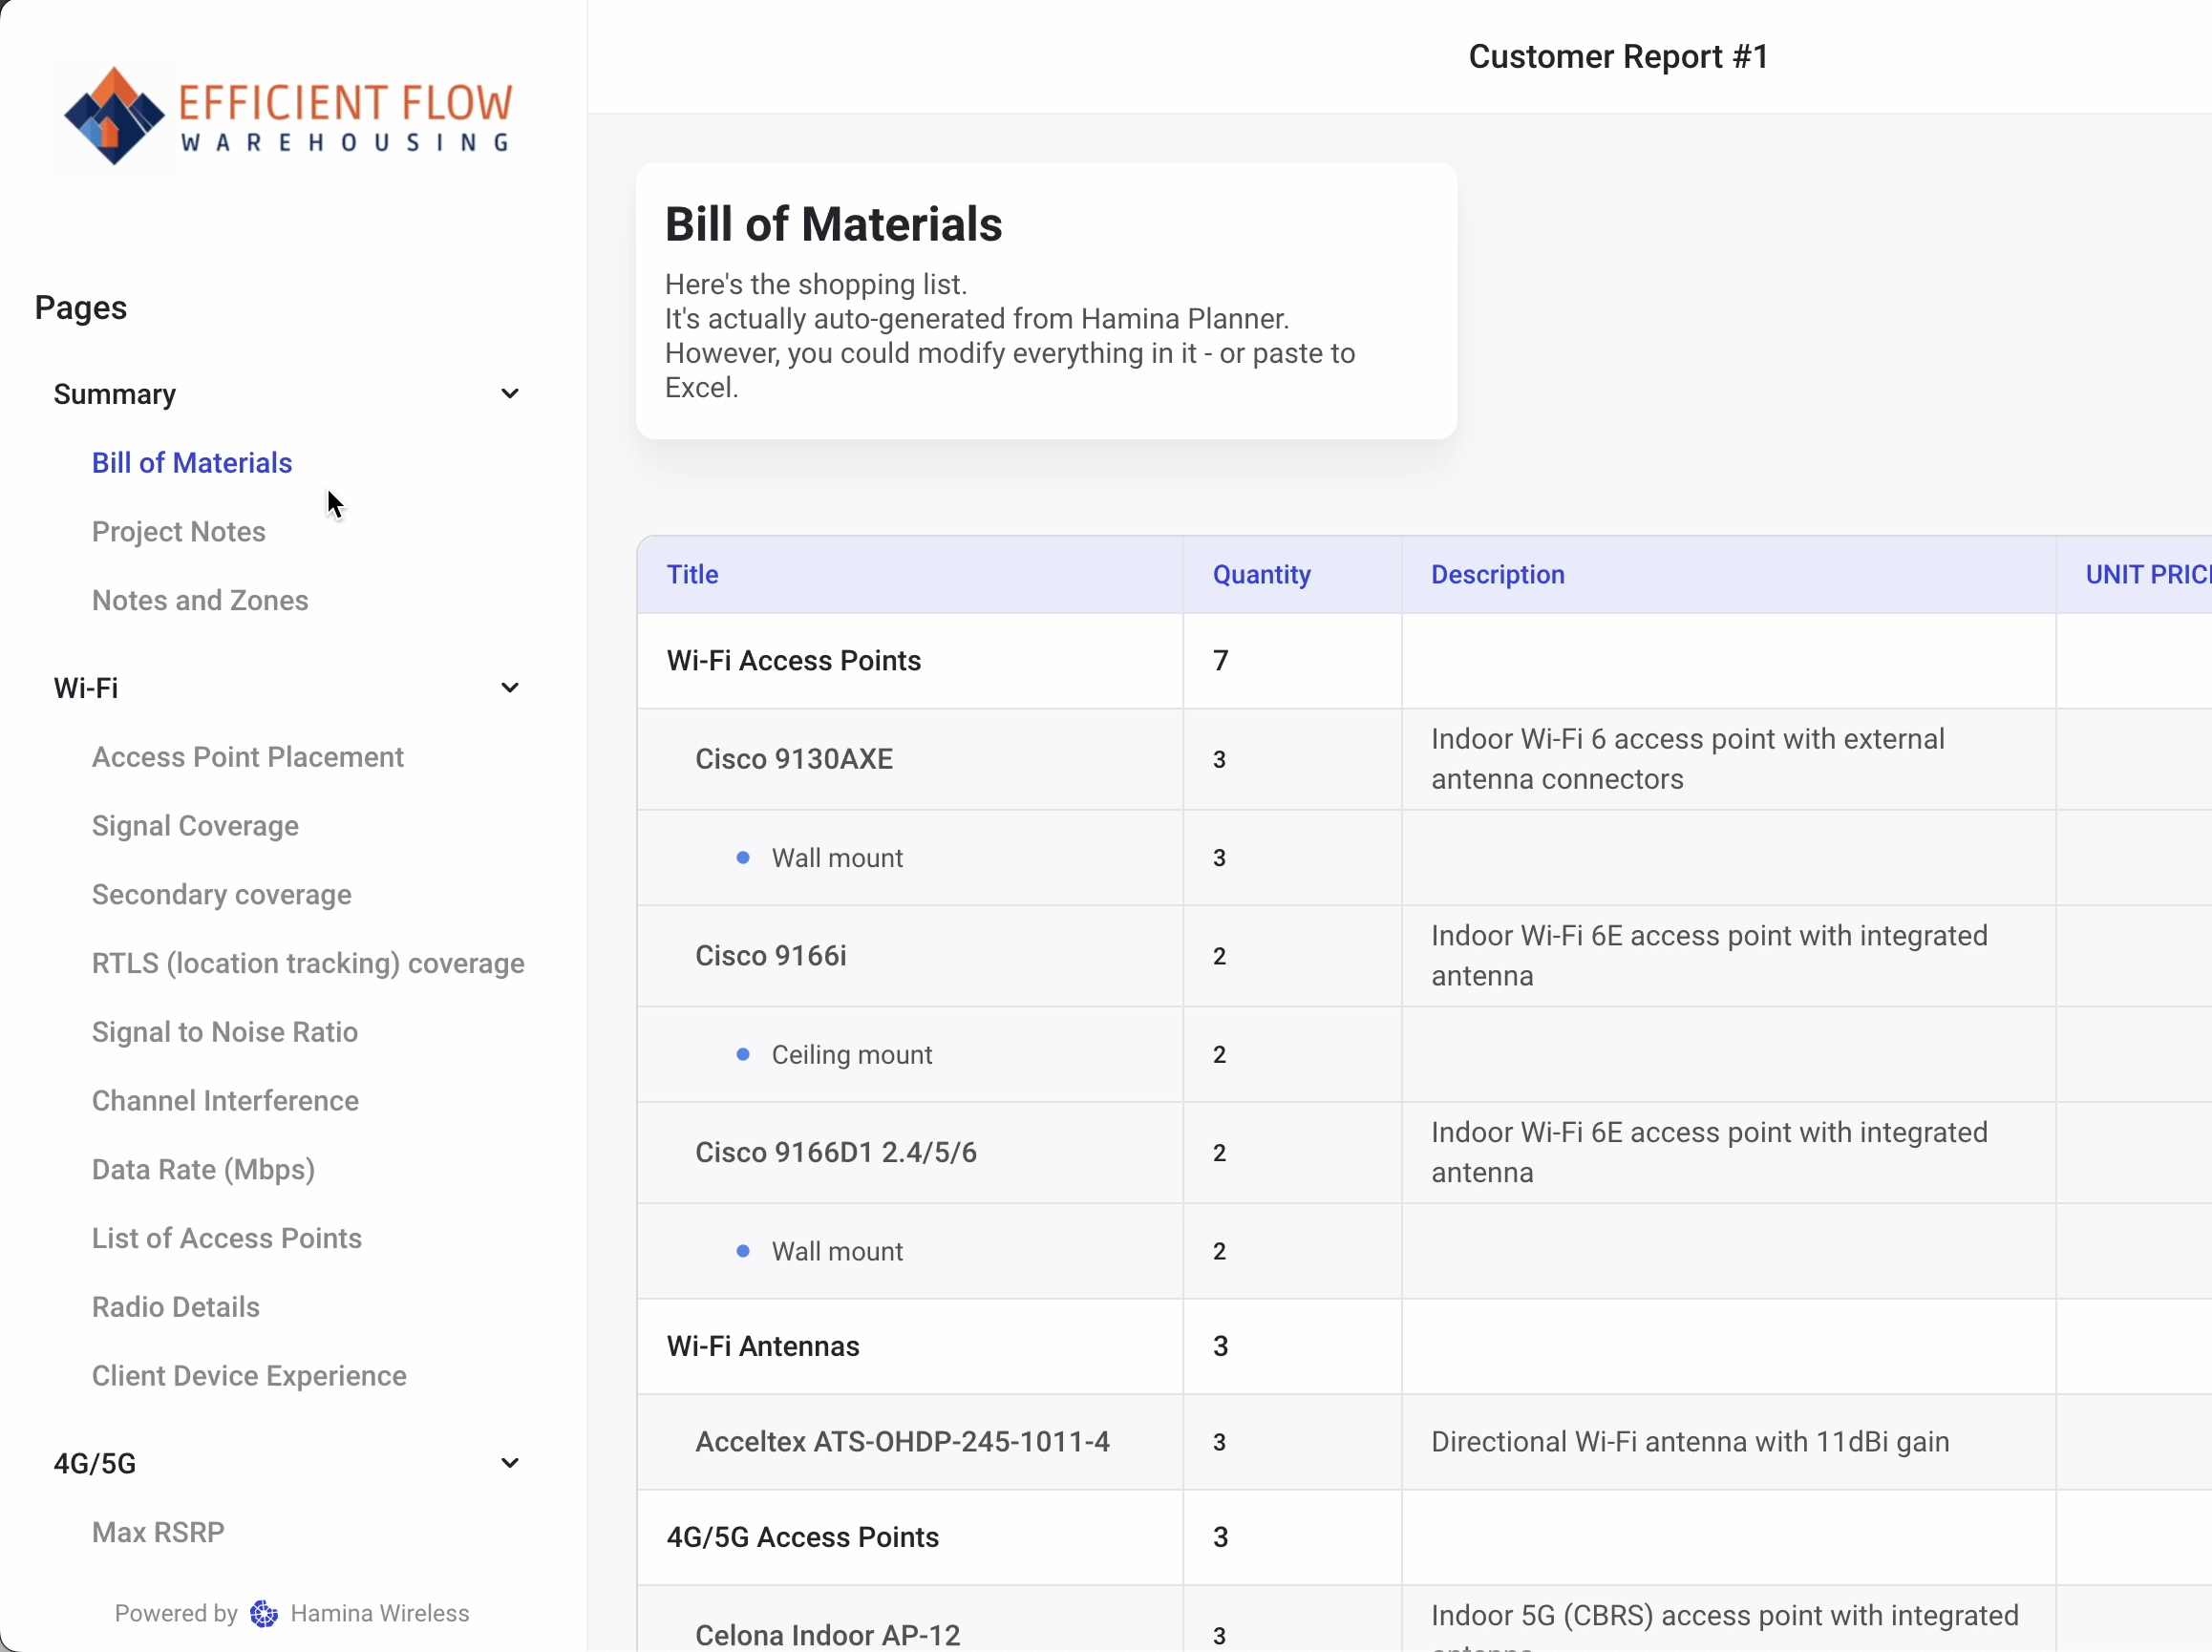The width and height of the screenshot is (2212, 1652).
Task: Select the Cisco 9166i row title
Action: 771,956
